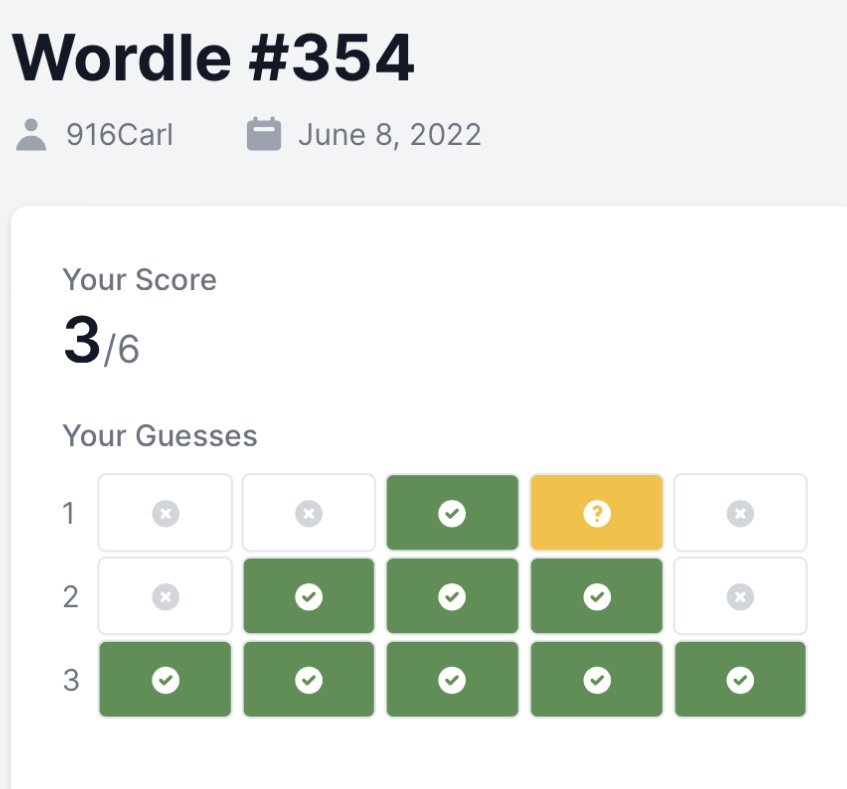Viewport: 847px width, 789px height.
Task: Click the fourth green check in guess 2
Action: [596, 596]
